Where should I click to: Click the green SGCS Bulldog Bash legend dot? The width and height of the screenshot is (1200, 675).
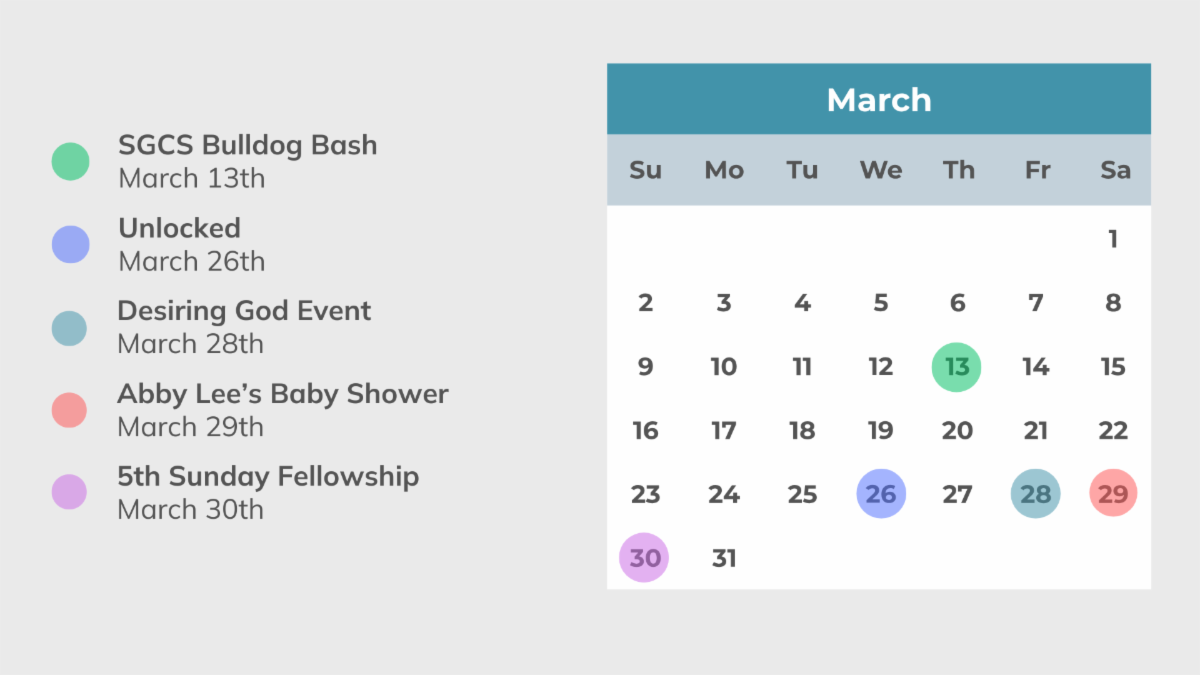coord(70,161)
